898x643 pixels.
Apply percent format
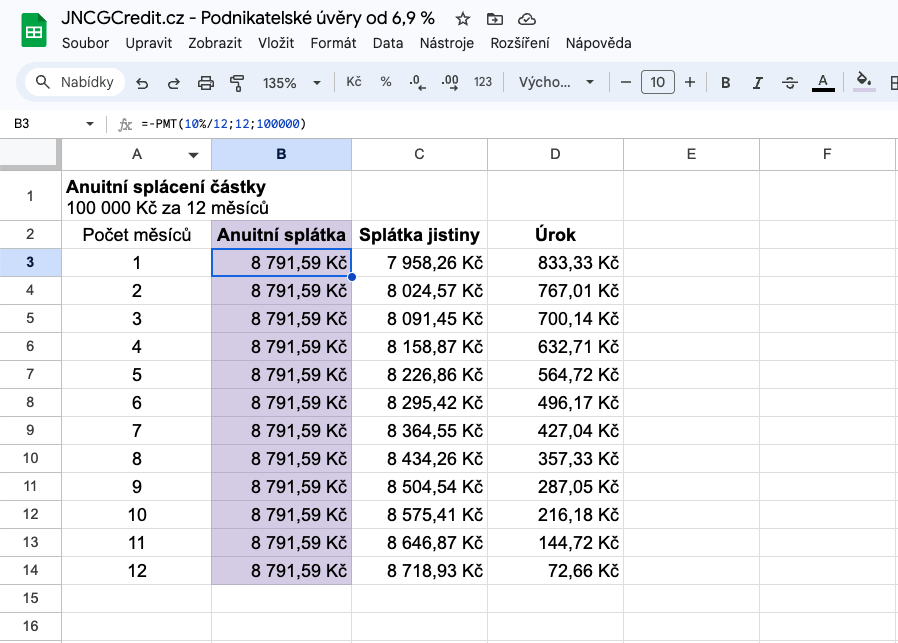click(386, 82)
